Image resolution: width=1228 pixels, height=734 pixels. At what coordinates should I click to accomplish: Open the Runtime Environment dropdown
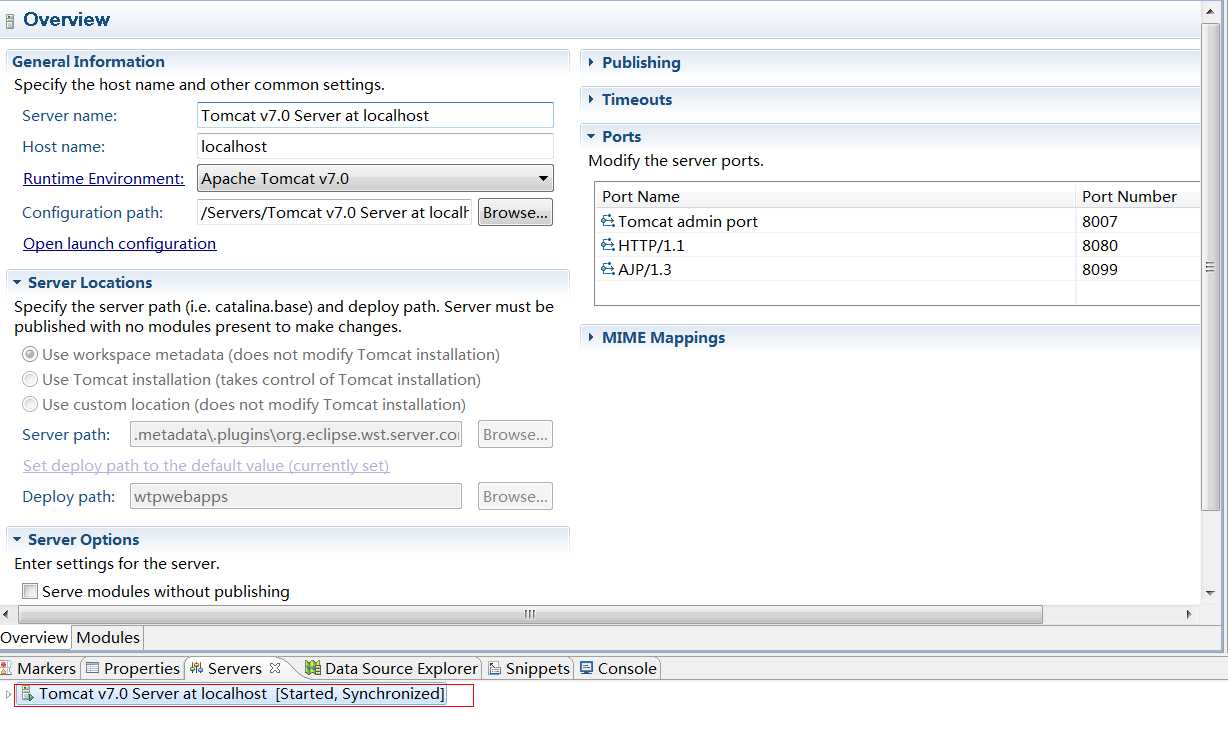[x=542, y=179]
